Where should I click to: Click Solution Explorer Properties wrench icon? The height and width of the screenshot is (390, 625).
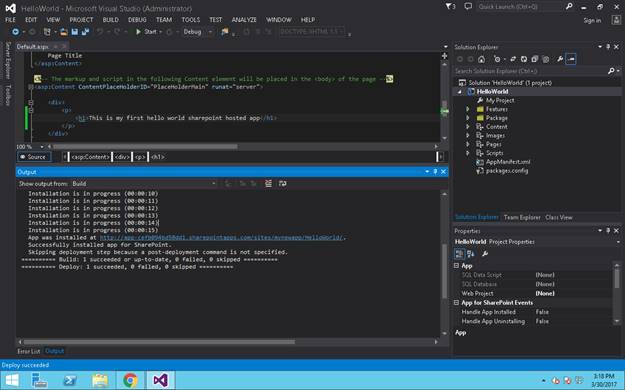tap(560, 59)
